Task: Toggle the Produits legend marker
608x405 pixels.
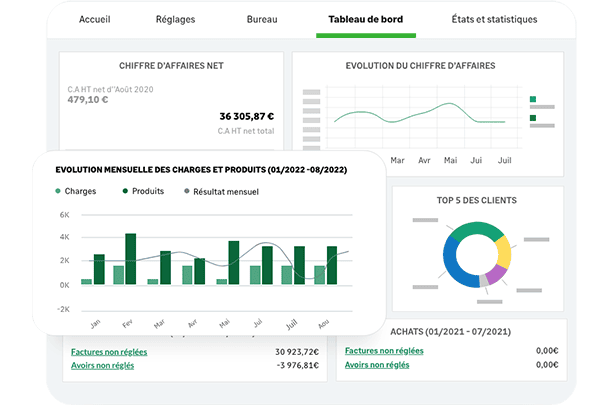Action: (126, 191)
